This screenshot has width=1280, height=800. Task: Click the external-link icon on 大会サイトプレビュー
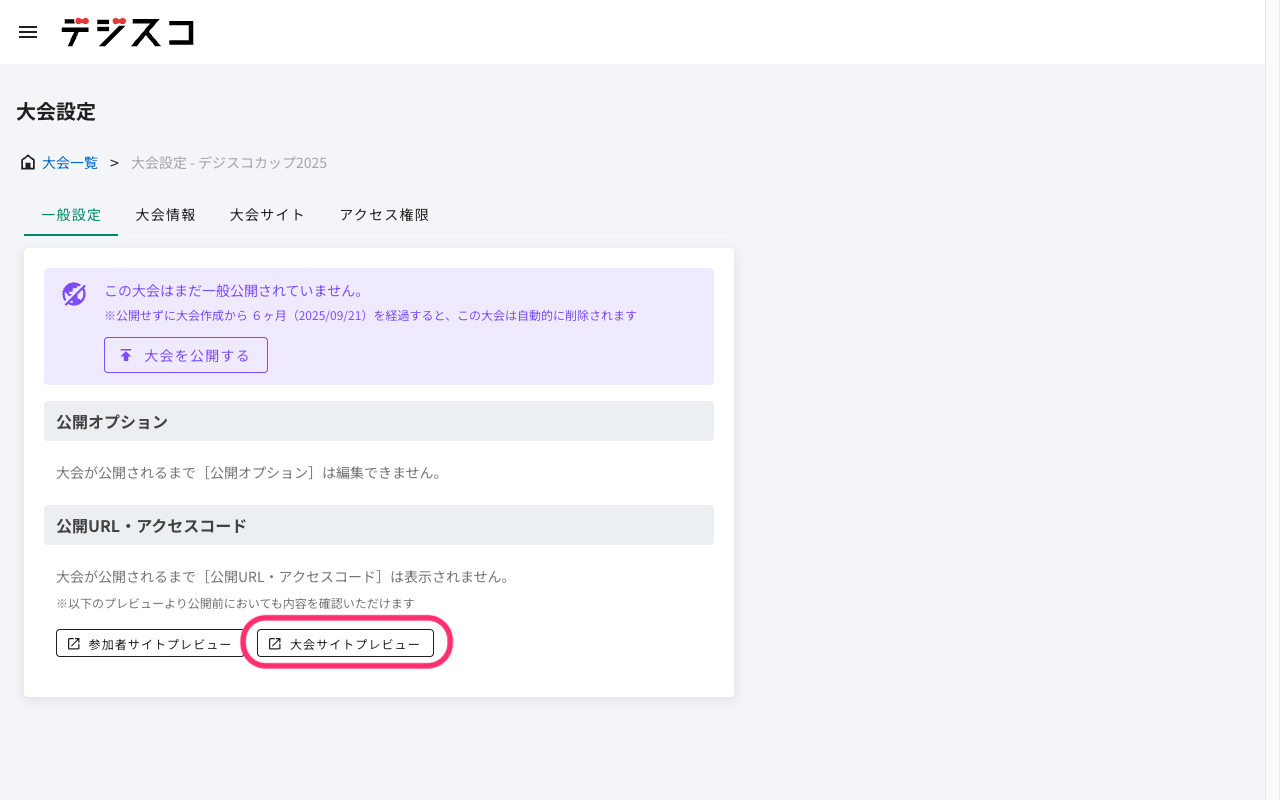point(275,644)
